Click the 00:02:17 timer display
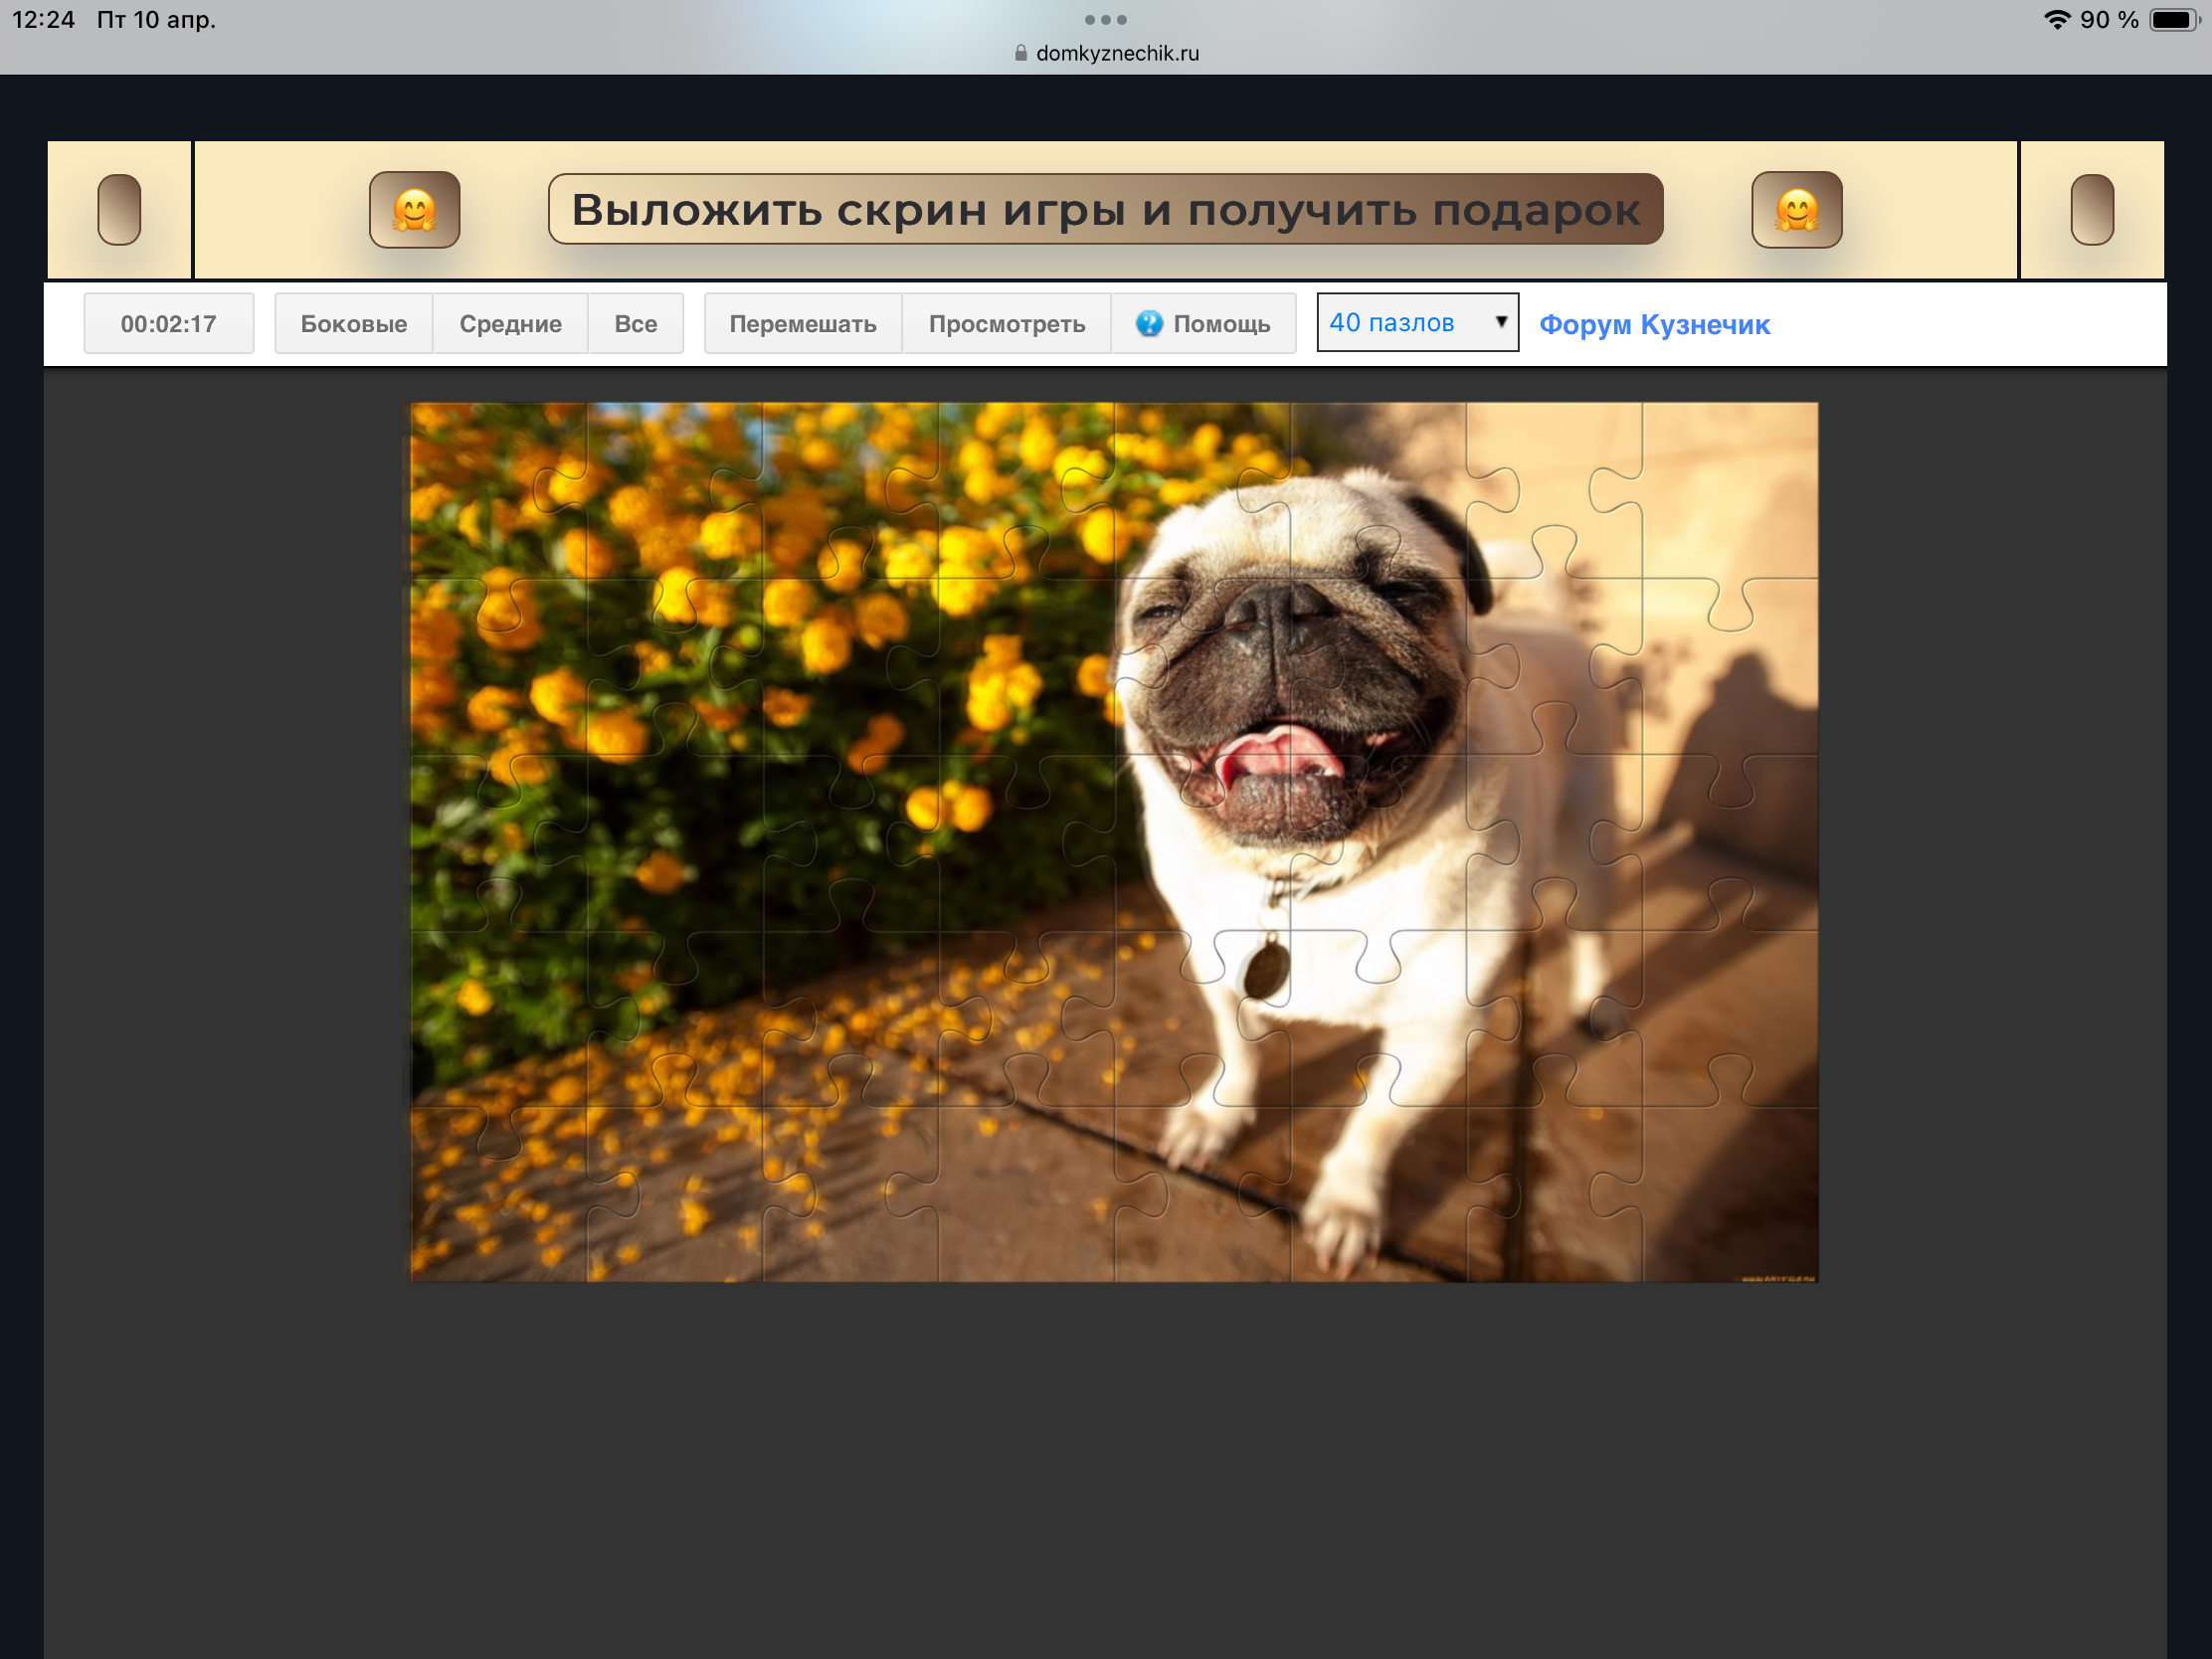 [x=168, y=324]
